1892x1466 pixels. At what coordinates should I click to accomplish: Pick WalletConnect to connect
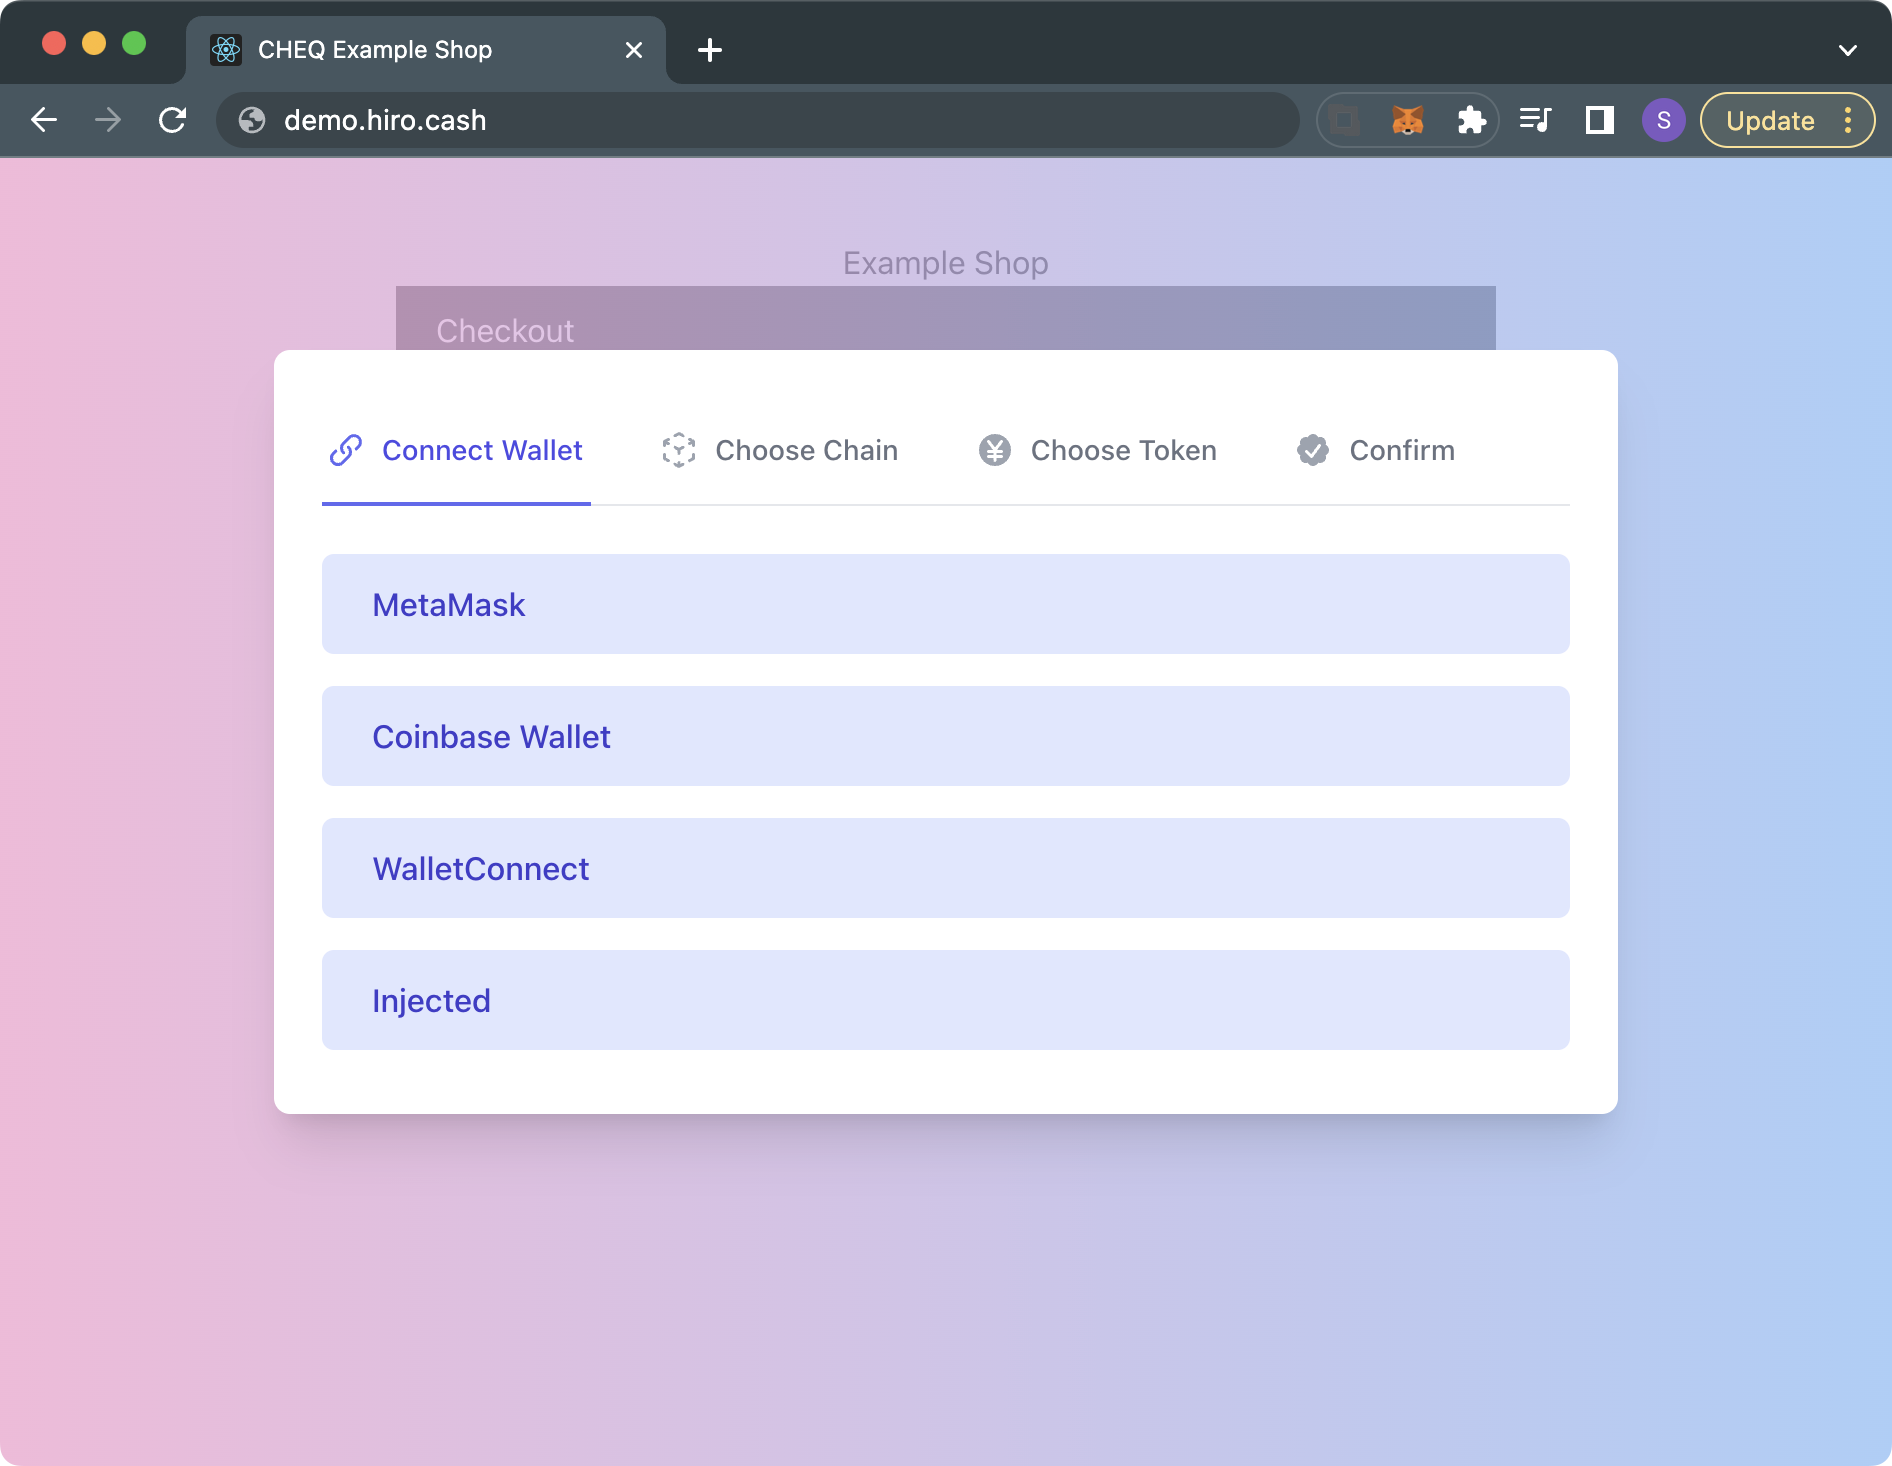point(945,869)
